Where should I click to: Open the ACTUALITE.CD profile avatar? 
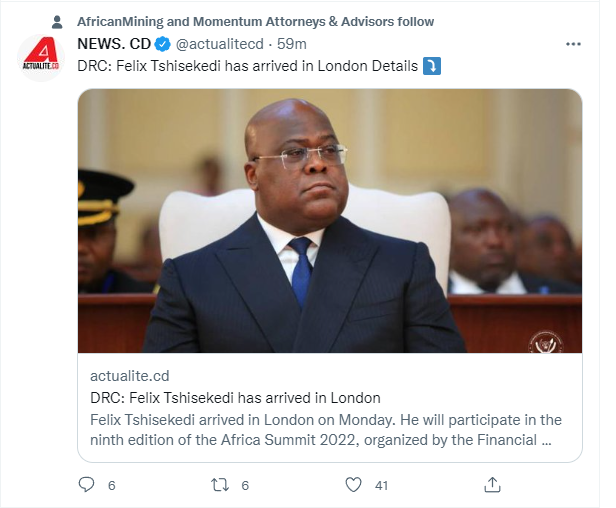pyautogui.click(x=42, y=58)
